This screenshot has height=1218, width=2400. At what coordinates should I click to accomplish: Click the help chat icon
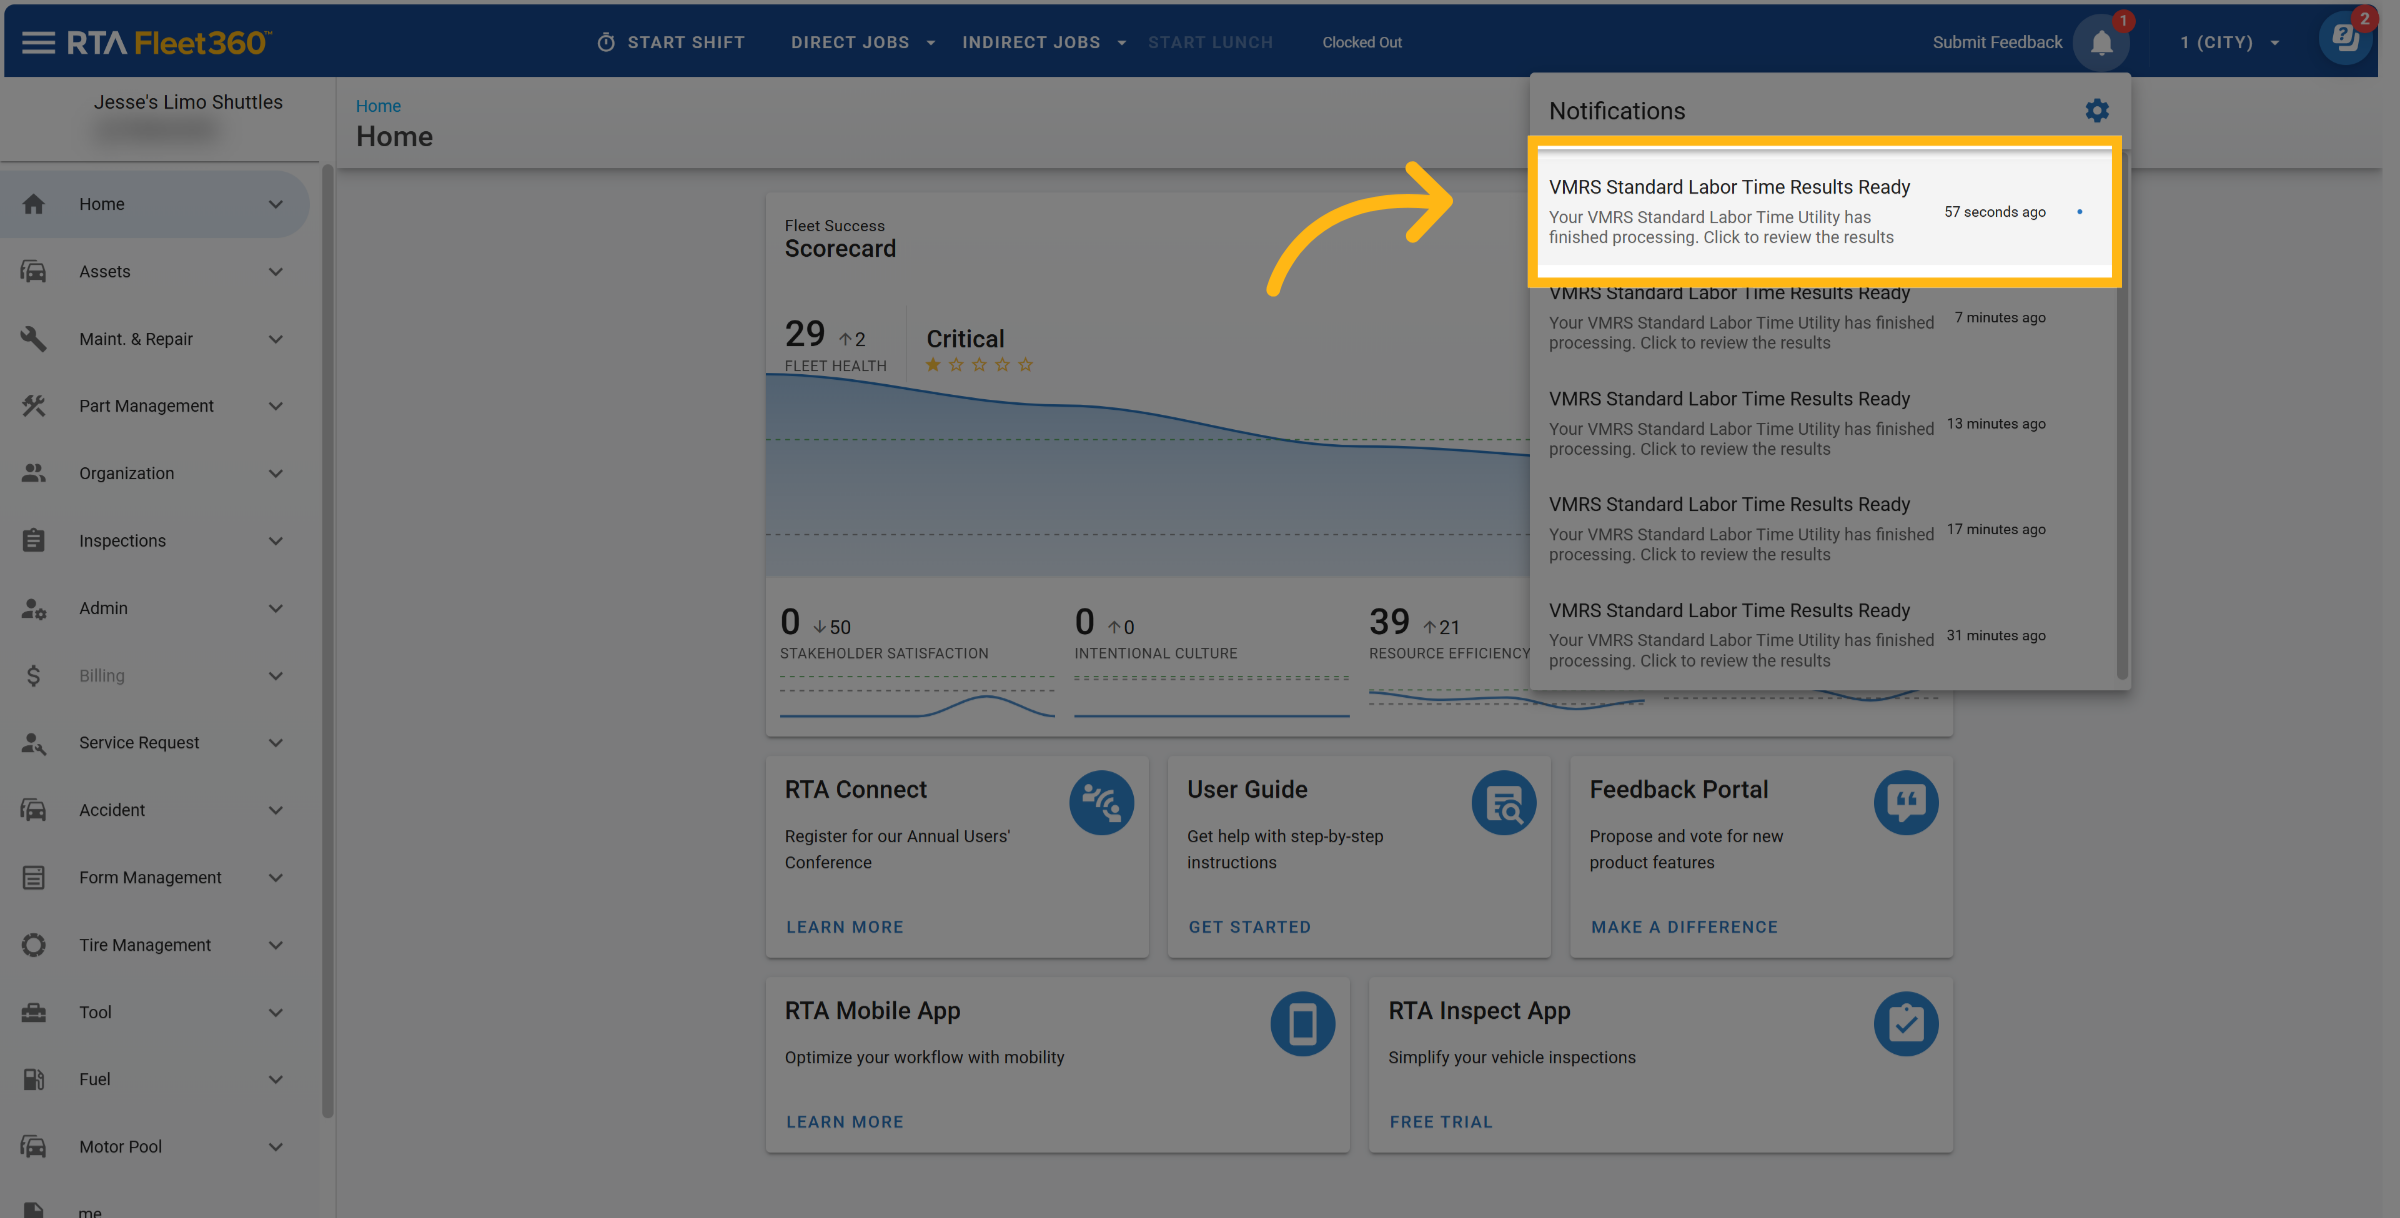point(2344,40)
